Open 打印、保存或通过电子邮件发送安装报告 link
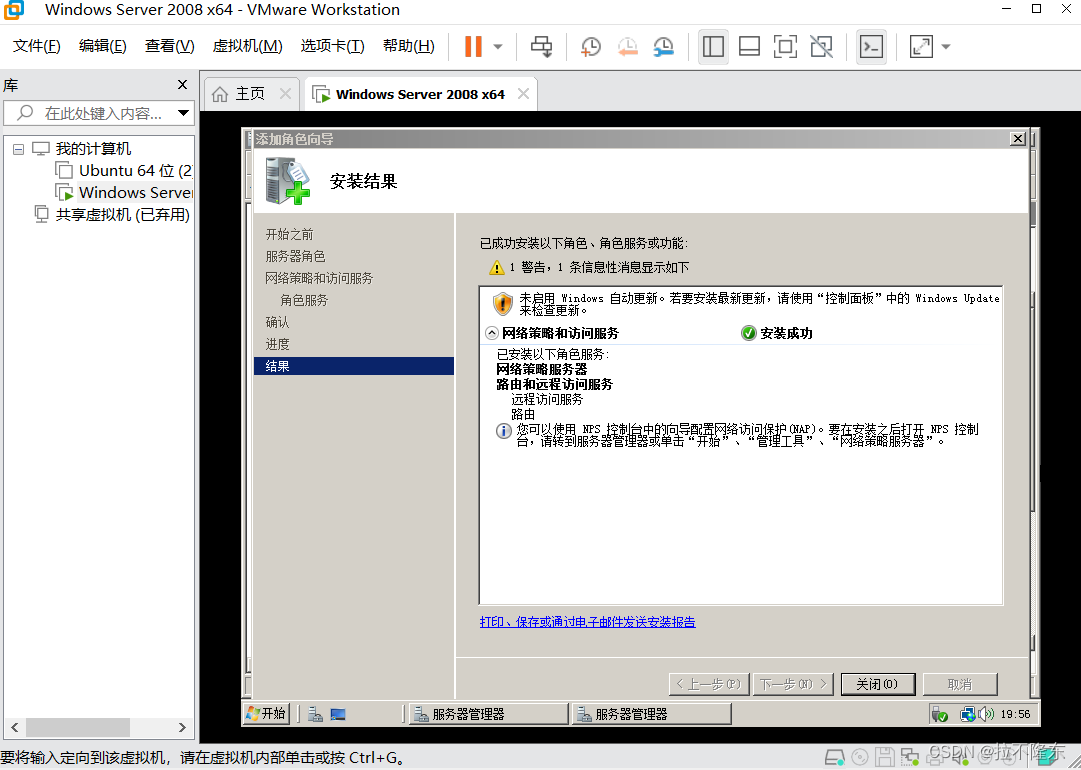Screen dimensions: 1081x770 pos(587,622)
